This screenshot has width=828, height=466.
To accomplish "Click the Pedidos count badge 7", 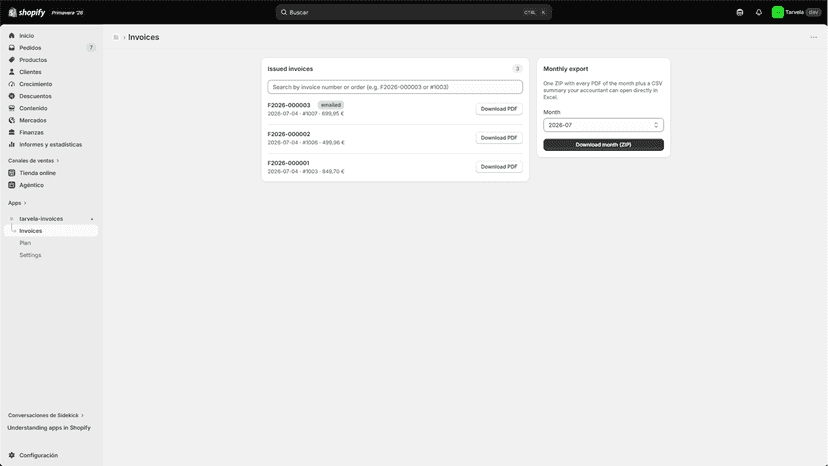I will (x=91, y=48).
